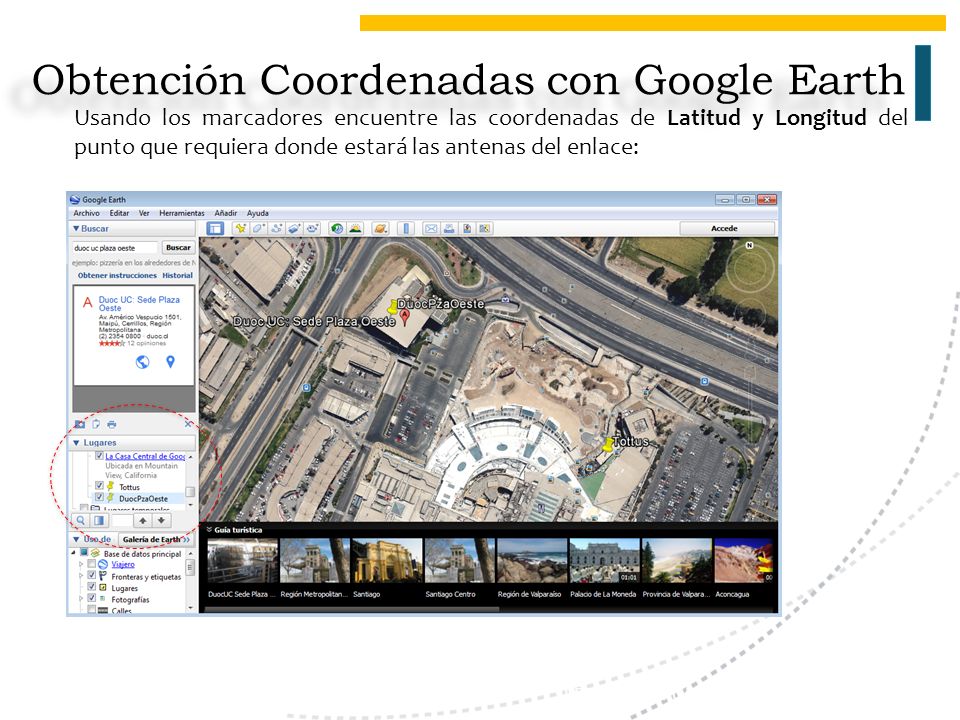Click the red A marker on the map
960x720 pixels.
click(405, 317)
